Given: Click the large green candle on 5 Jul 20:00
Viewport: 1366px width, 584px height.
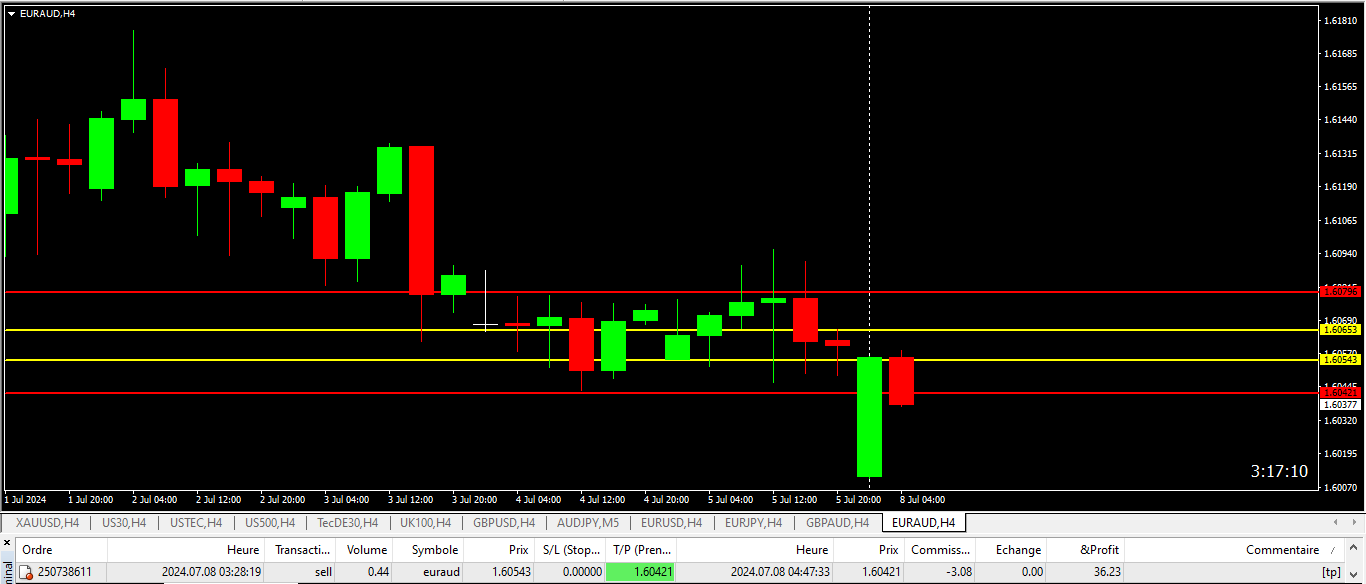Looking at the screenshot, I should pyautogui.click(x=869, y=417).
